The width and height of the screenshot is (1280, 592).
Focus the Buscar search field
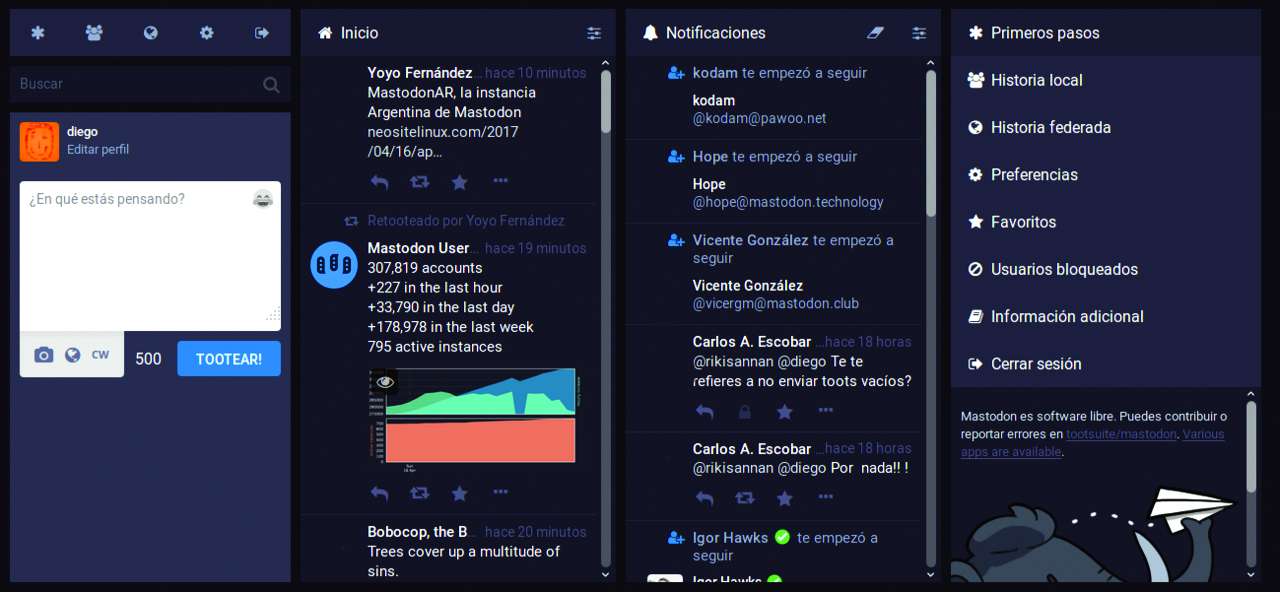150,84
